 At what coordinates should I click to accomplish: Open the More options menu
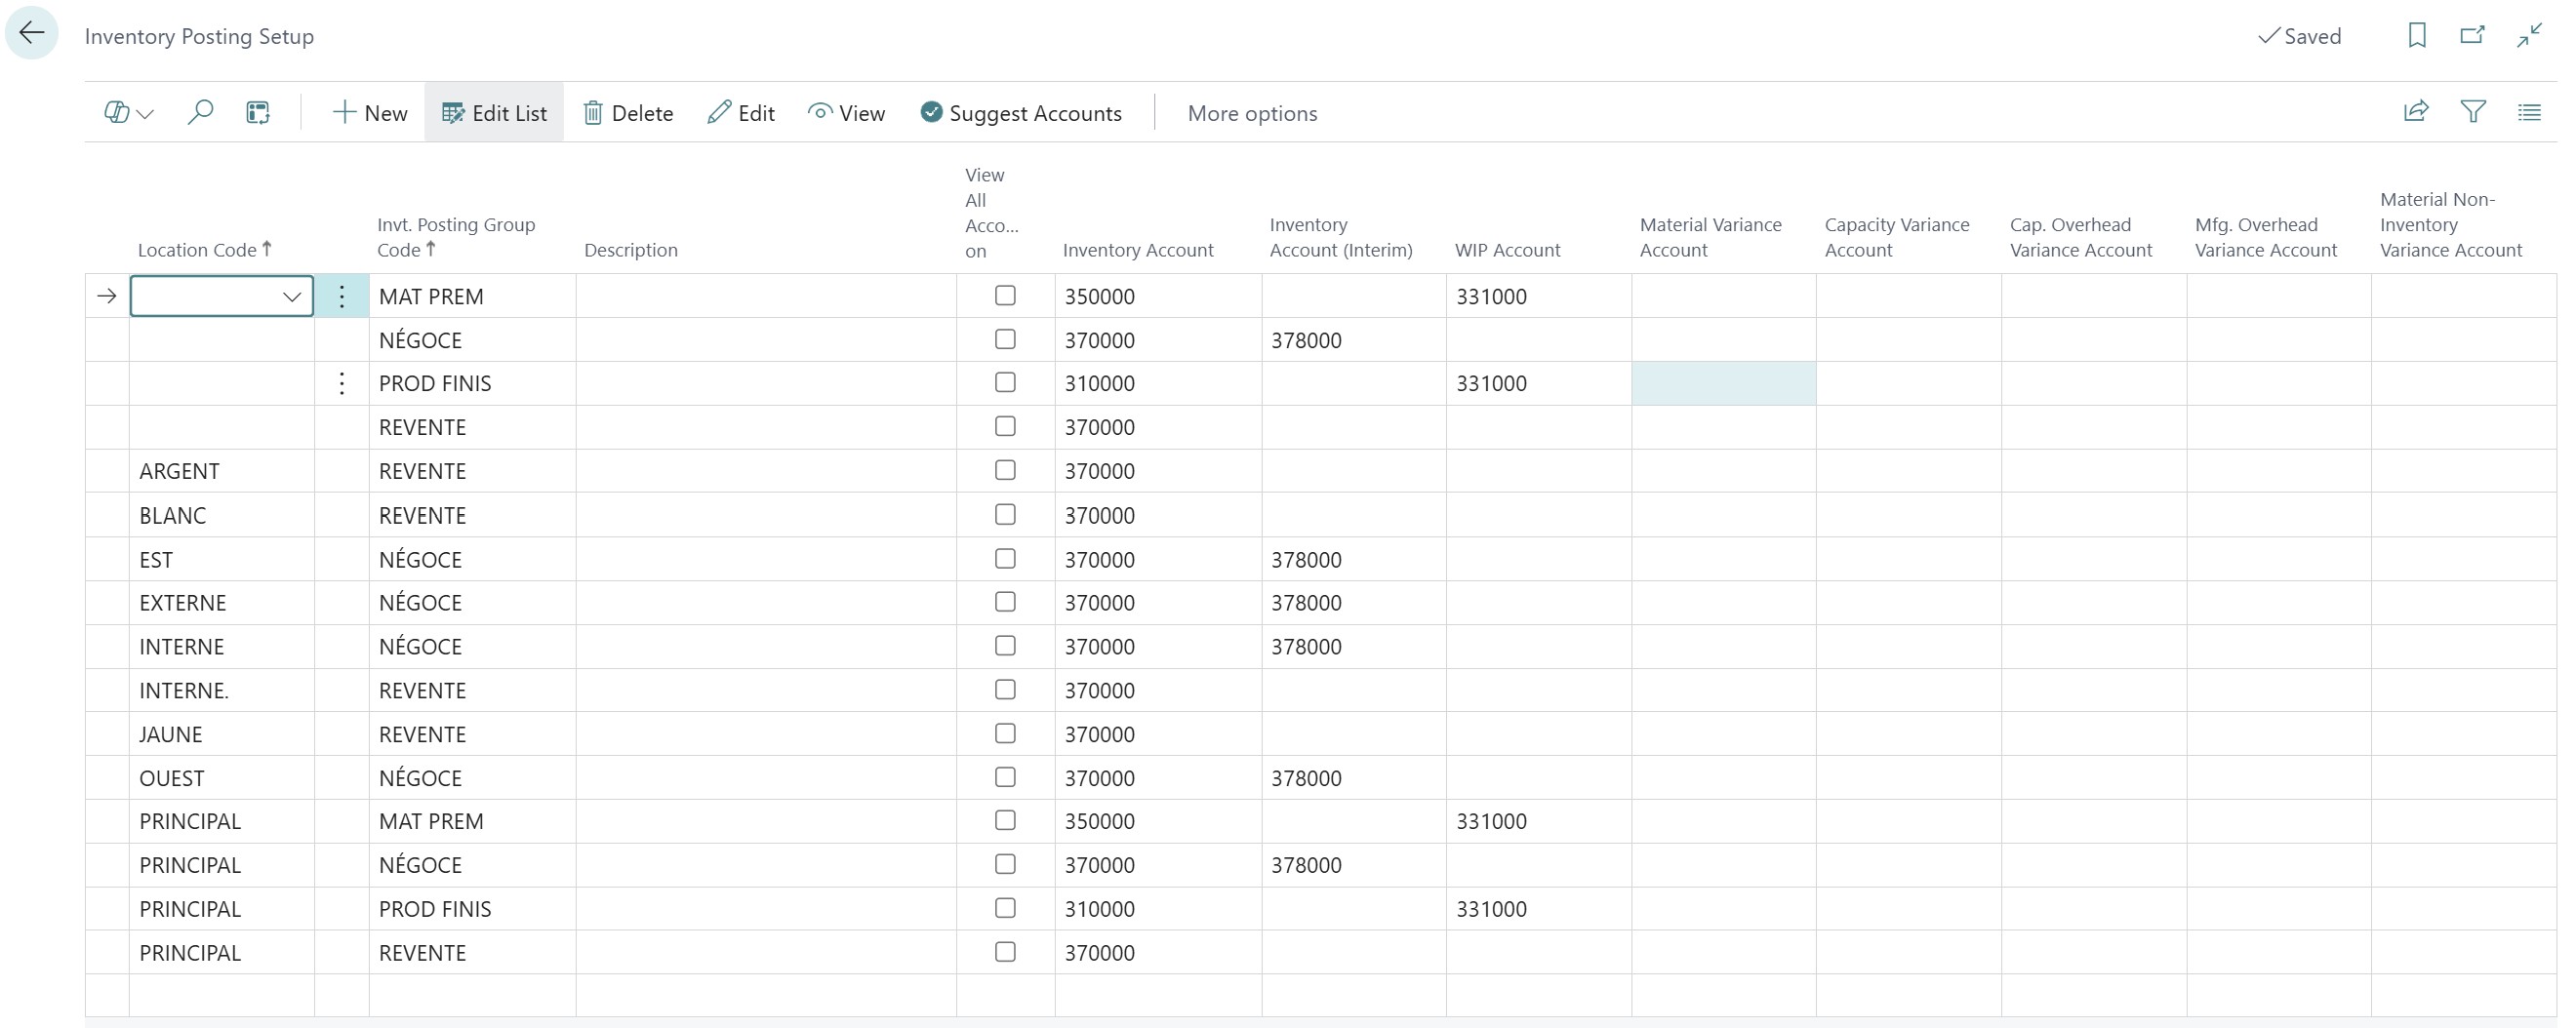point(1252,113)
